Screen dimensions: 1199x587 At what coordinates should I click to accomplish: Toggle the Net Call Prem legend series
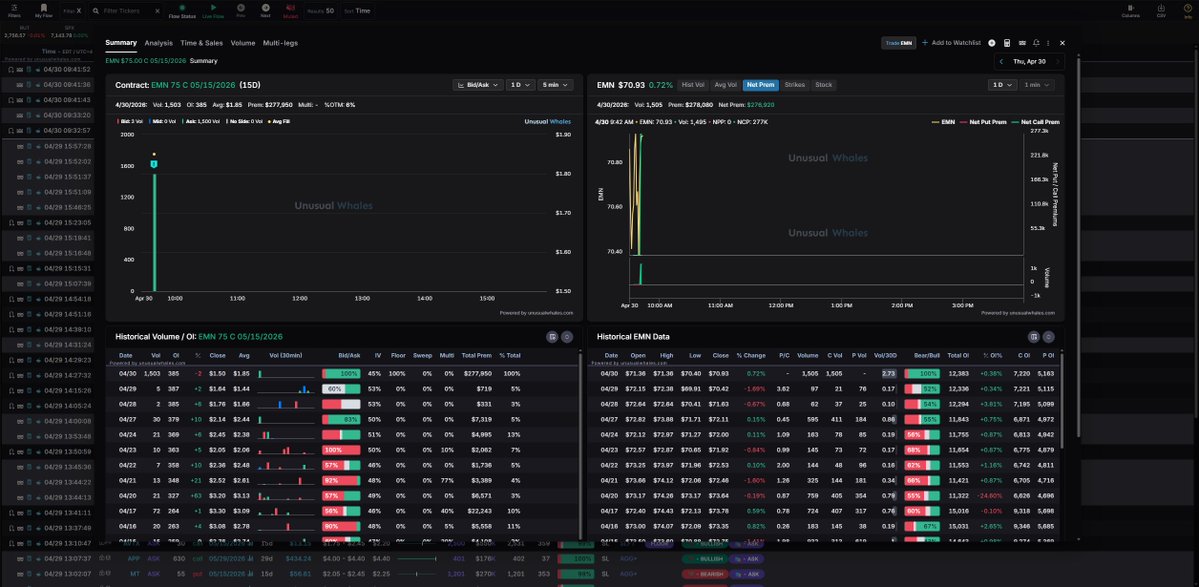point(1035,122)
